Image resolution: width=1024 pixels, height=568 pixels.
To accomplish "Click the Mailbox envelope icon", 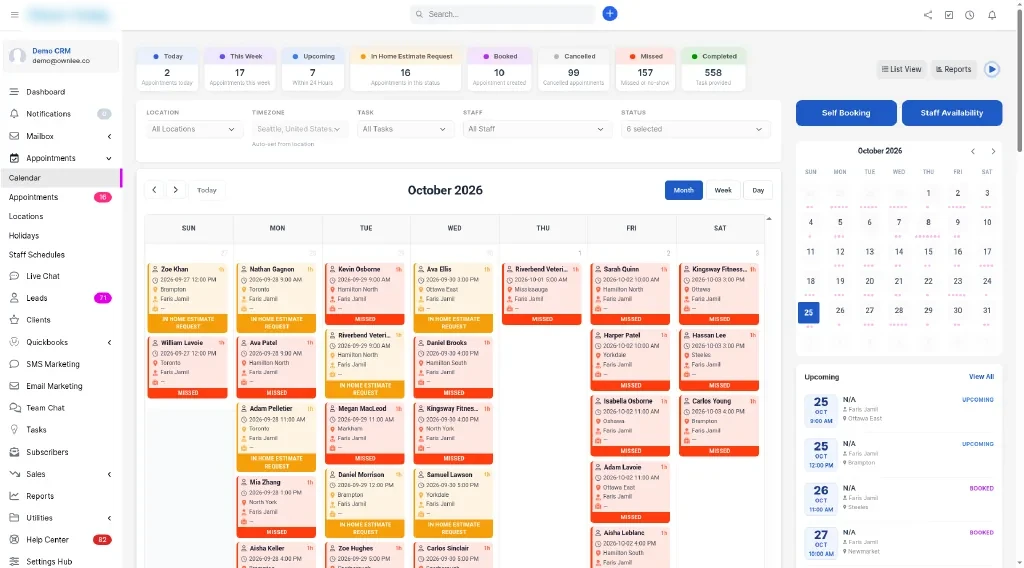I will click(14, 136).
